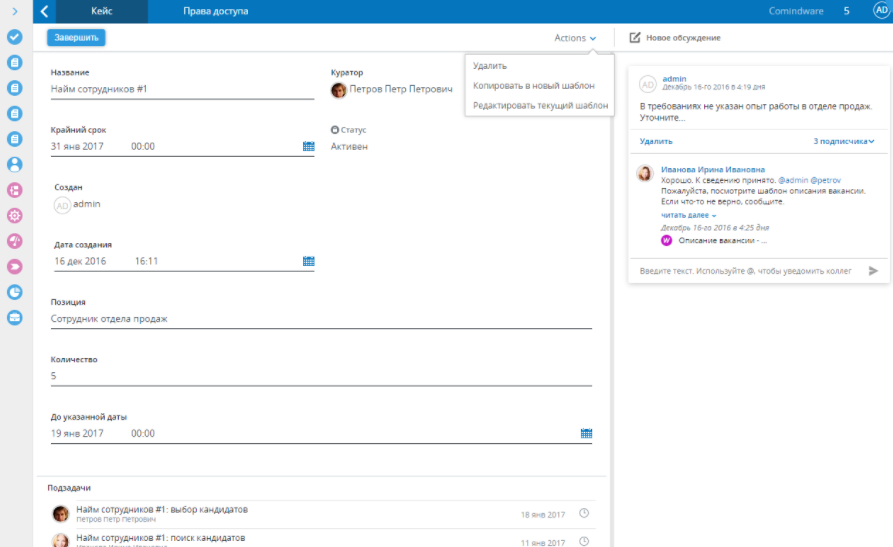Open the user profile icon in sidebar
The height and width of the screenshot is (547, 893).
[x=15, y=164]
